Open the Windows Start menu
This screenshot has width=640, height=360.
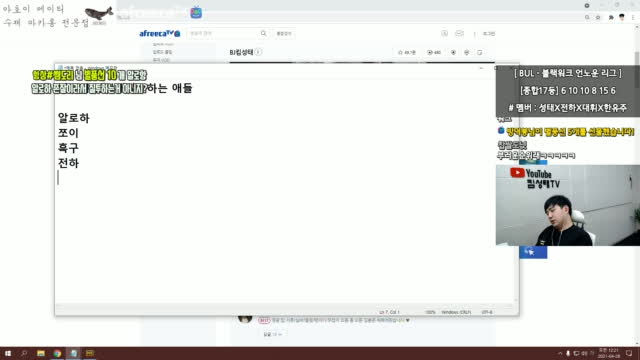click(8, 353)
